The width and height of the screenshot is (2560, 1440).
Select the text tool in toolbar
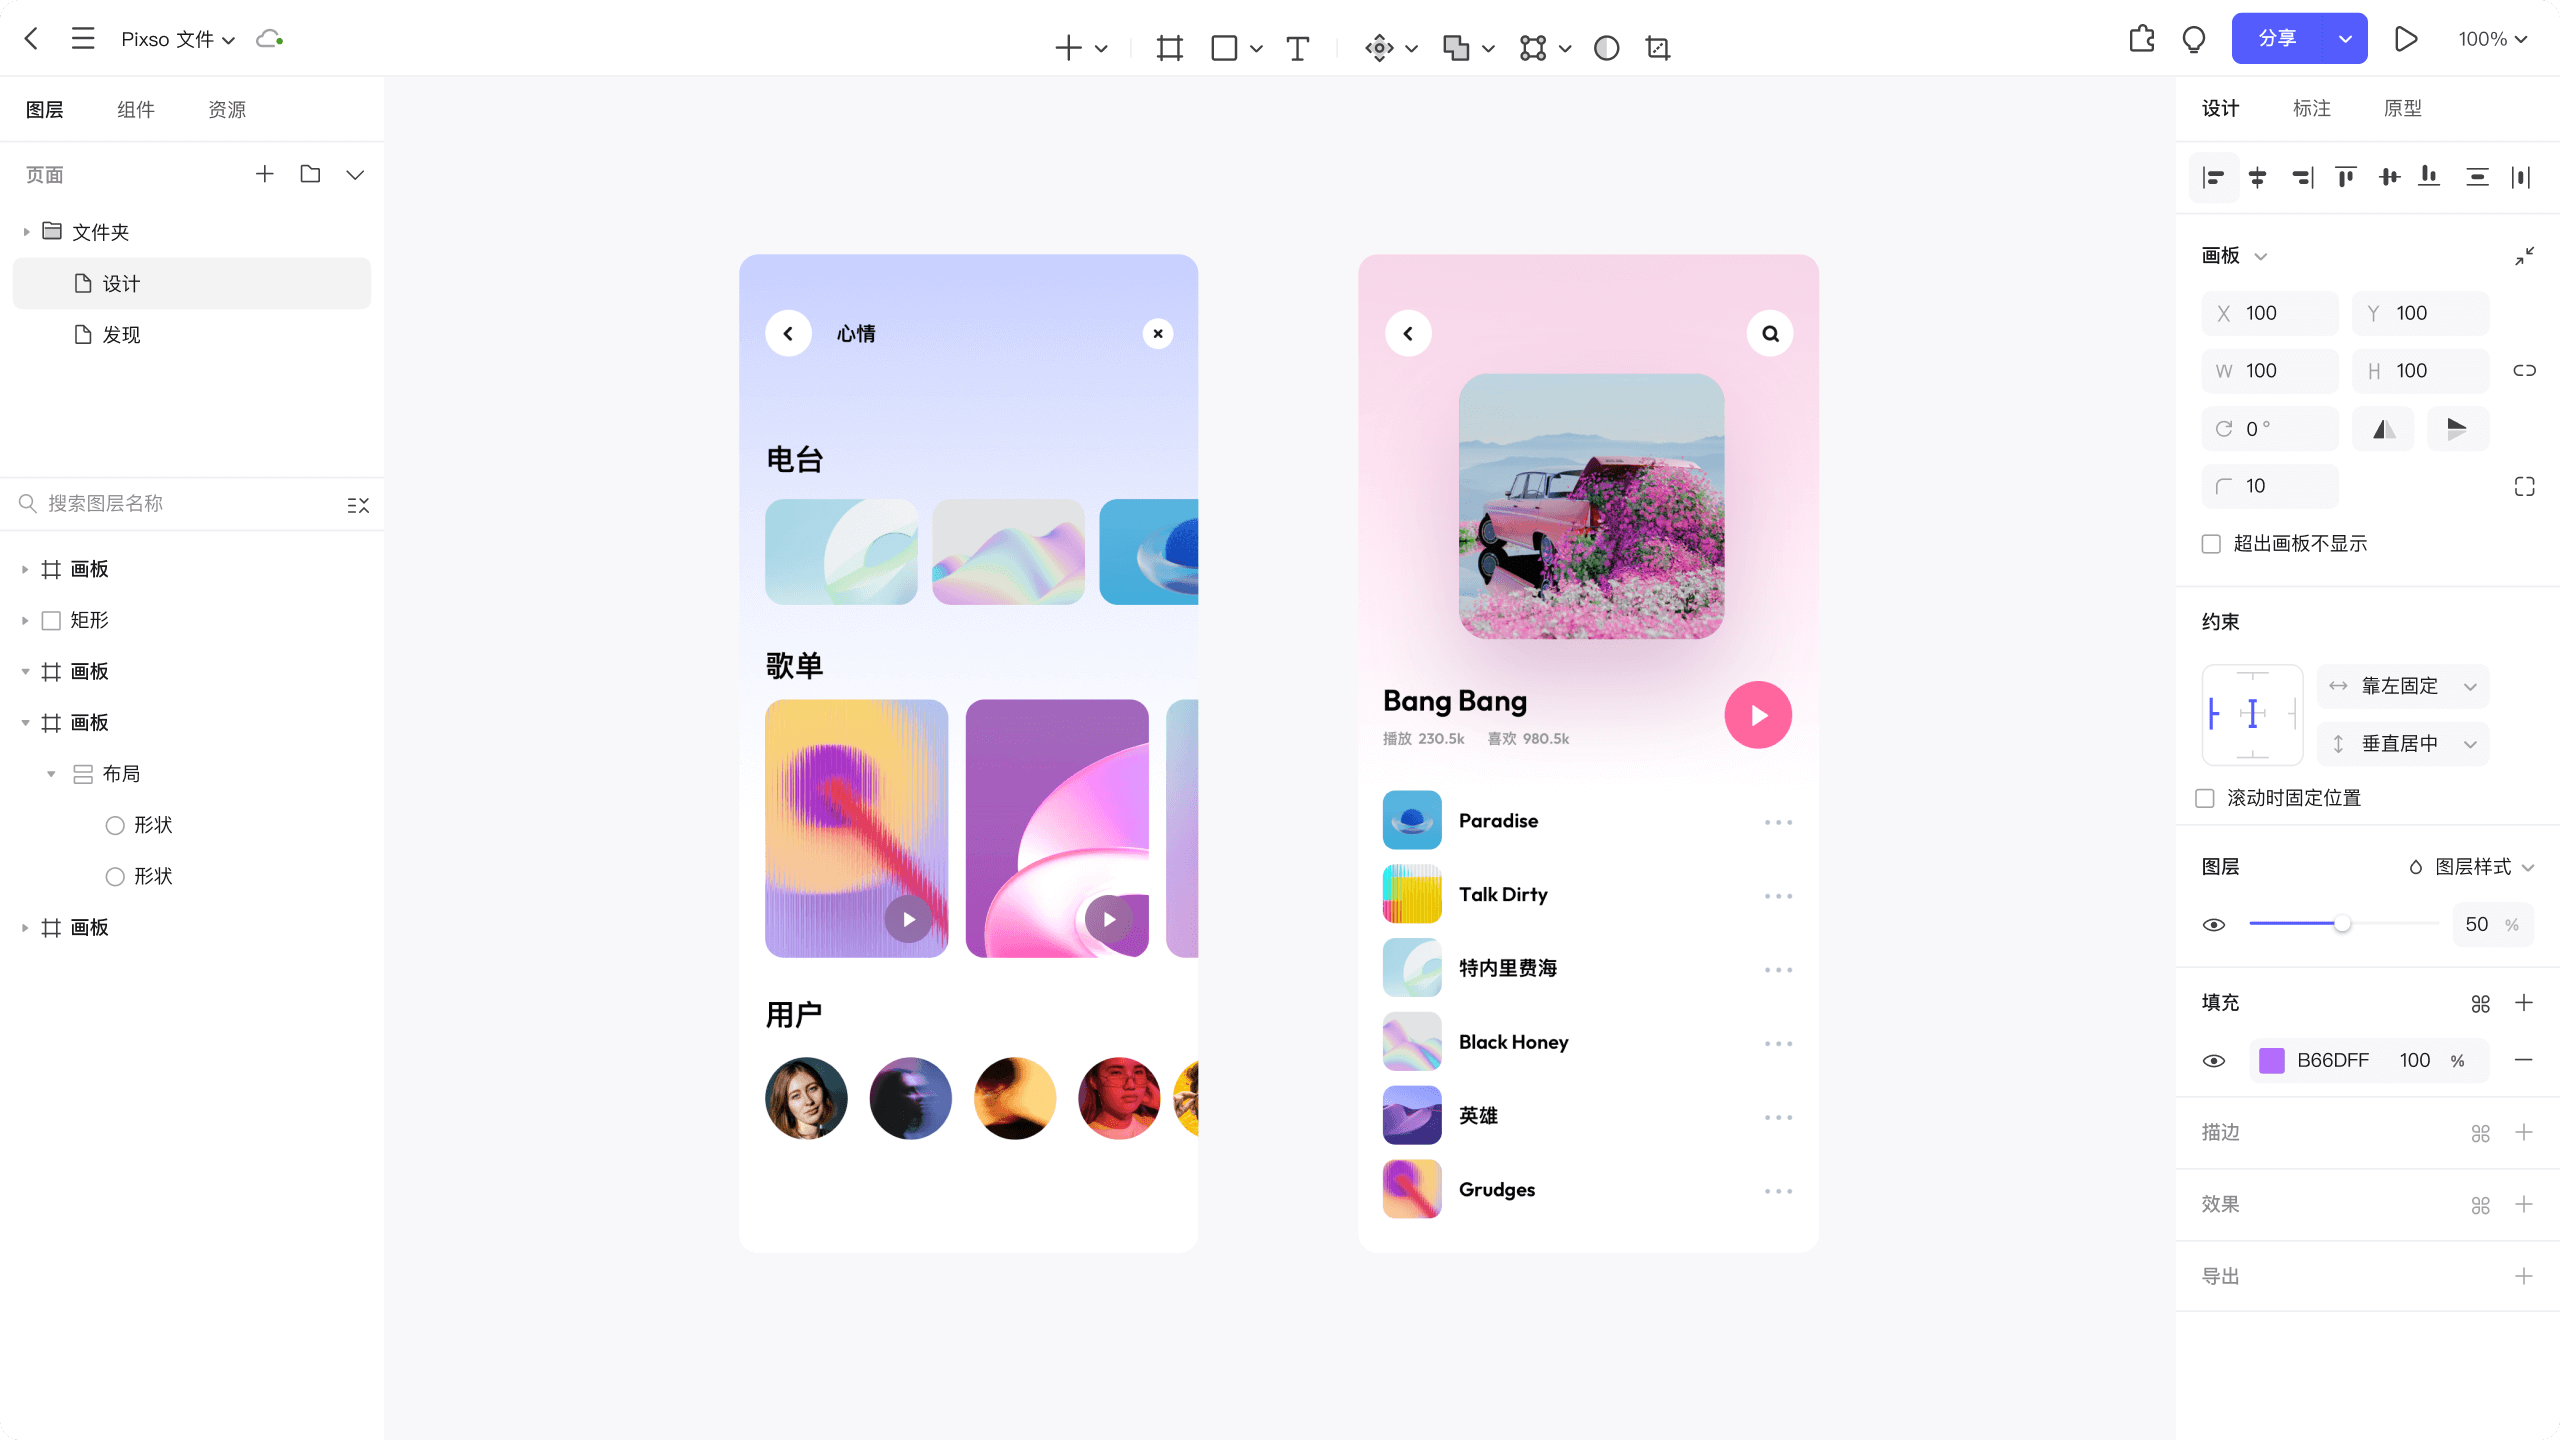1298,47
